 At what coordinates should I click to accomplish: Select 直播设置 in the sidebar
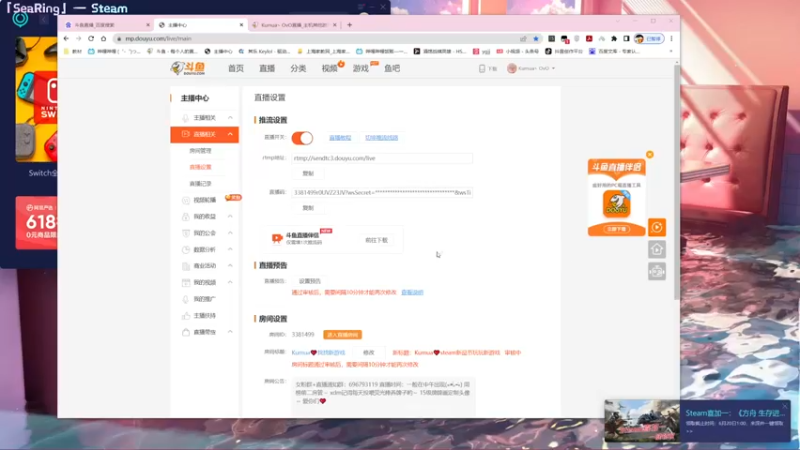coord(201,167)
